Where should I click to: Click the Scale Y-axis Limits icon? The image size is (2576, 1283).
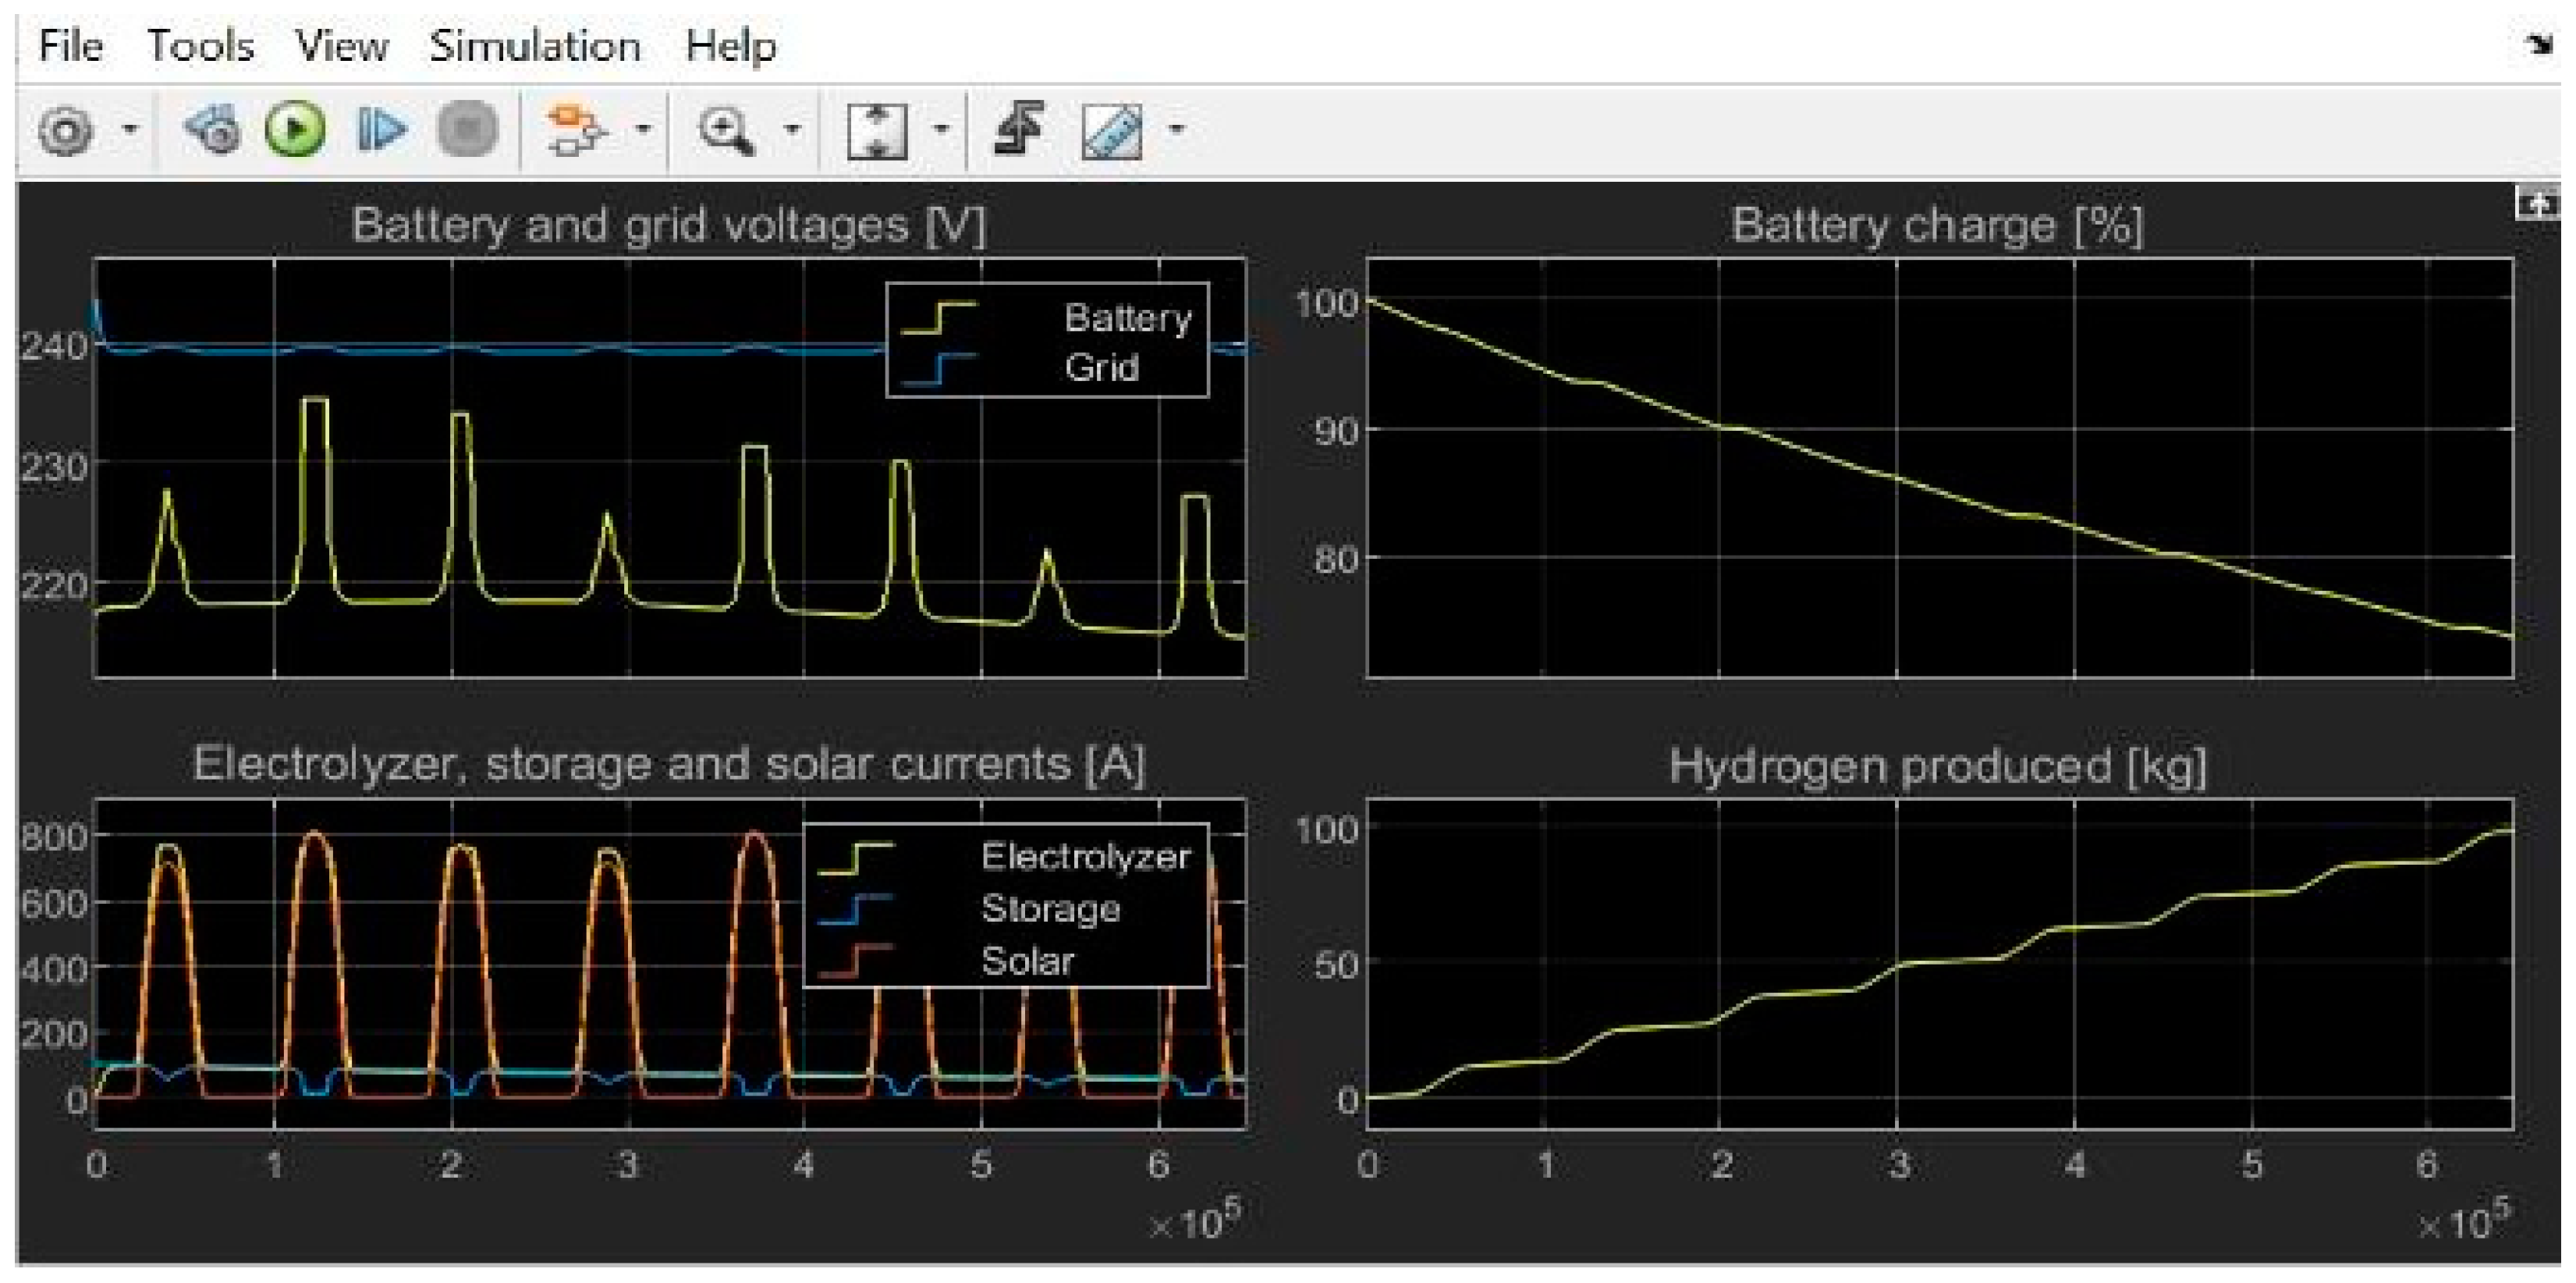[876, 130]
